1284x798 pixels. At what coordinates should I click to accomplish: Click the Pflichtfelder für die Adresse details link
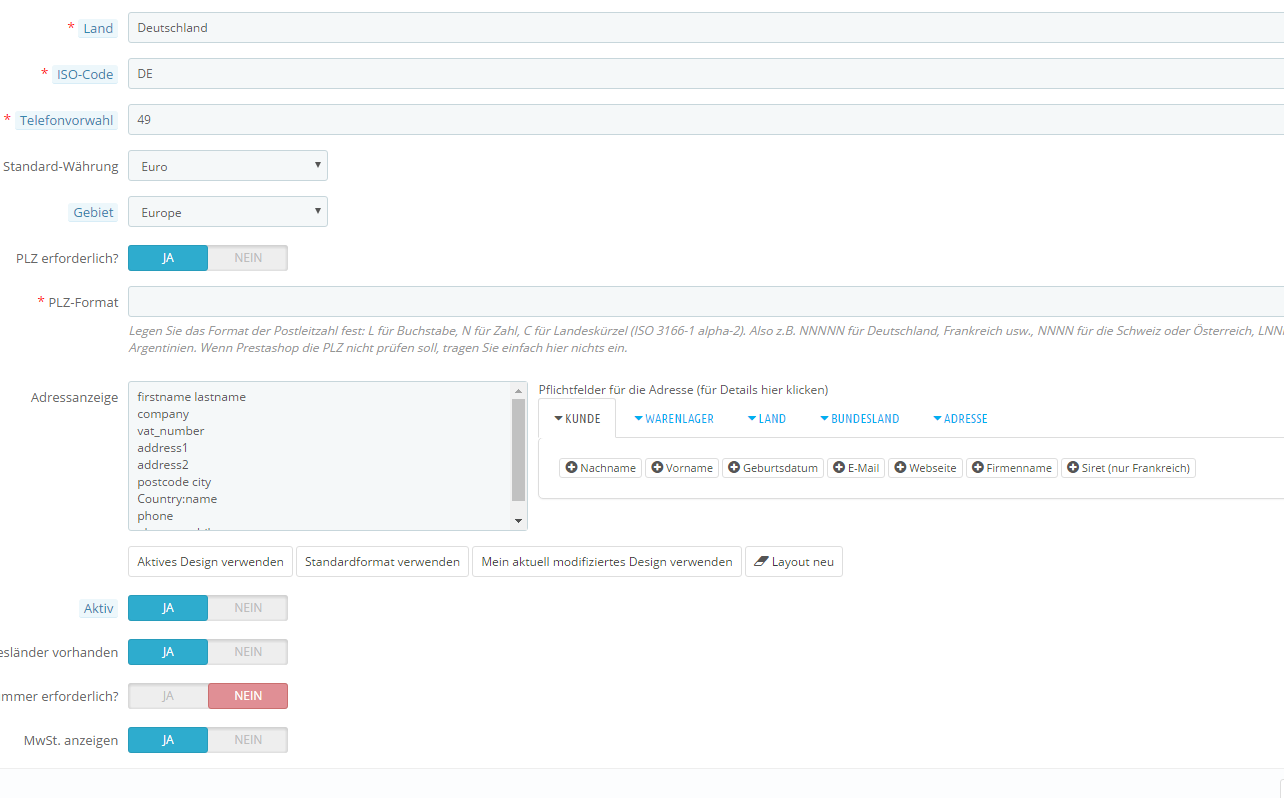tap(683, 390)
